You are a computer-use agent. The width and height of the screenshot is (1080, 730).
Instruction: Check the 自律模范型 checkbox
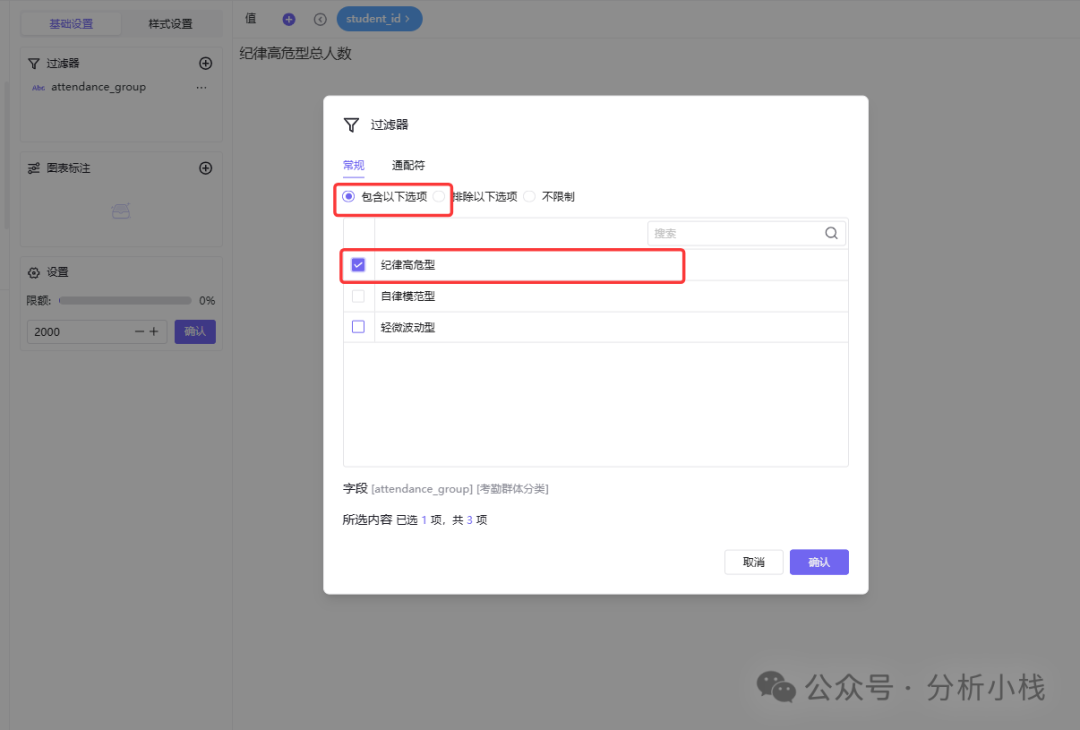(358, 296)
